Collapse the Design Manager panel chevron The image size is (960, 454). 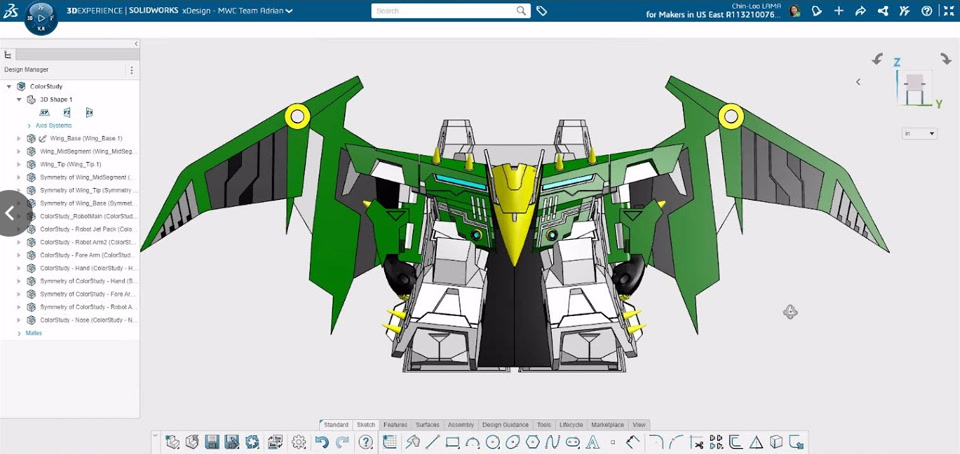coord(136,44)
